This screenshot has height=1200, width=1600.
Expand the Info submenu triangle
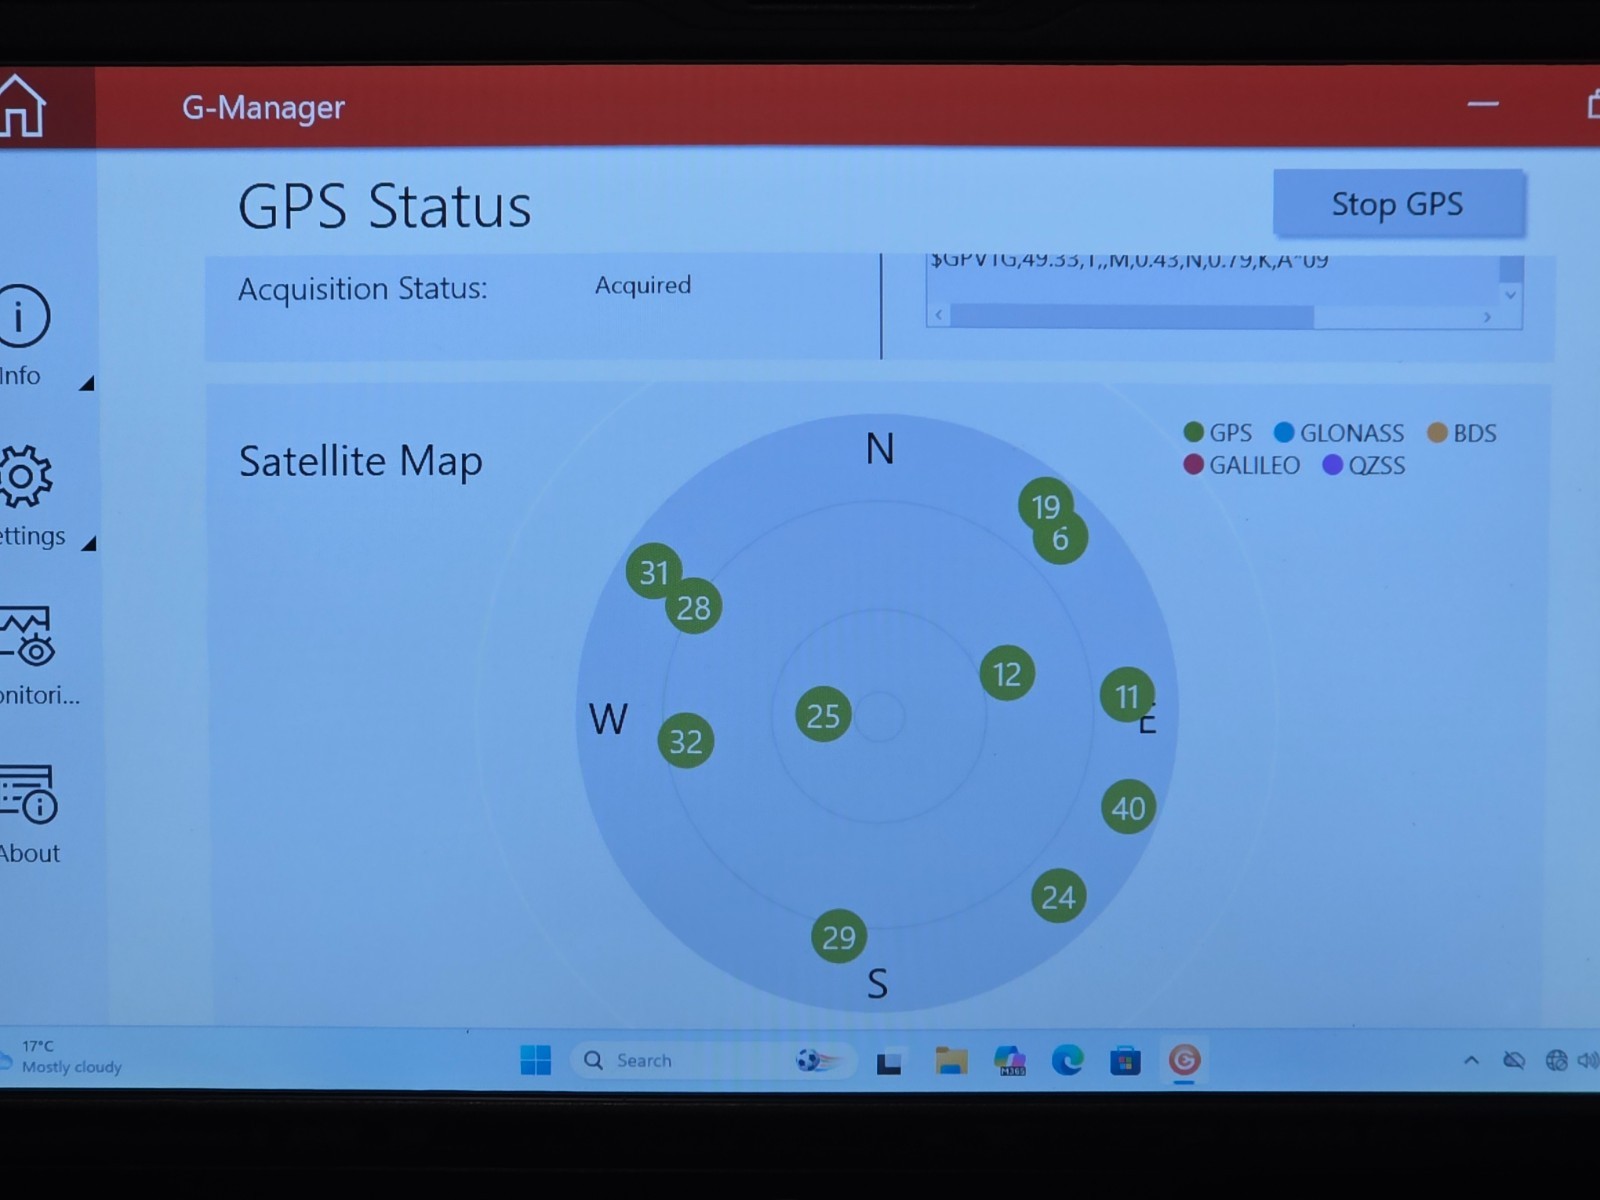[87, 383]
